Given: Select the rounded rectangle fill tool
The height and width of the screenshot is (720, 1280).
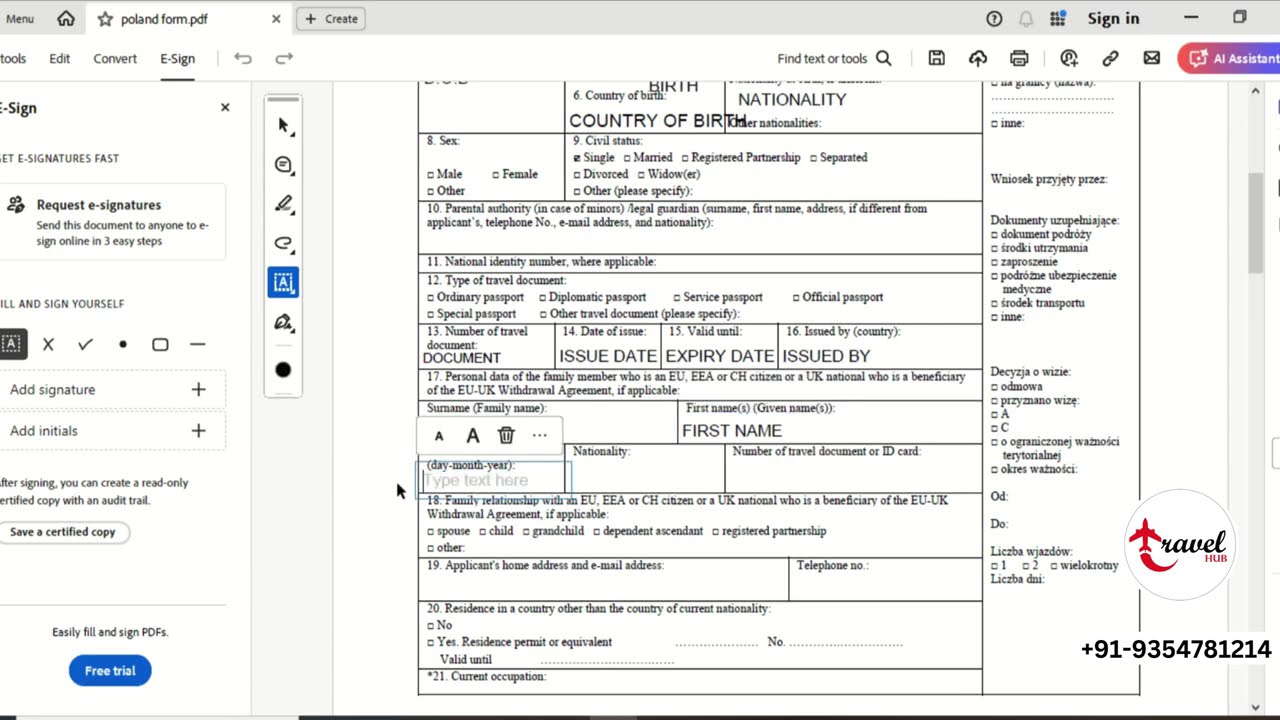Looking at the screenshot, I should (160, 344).
